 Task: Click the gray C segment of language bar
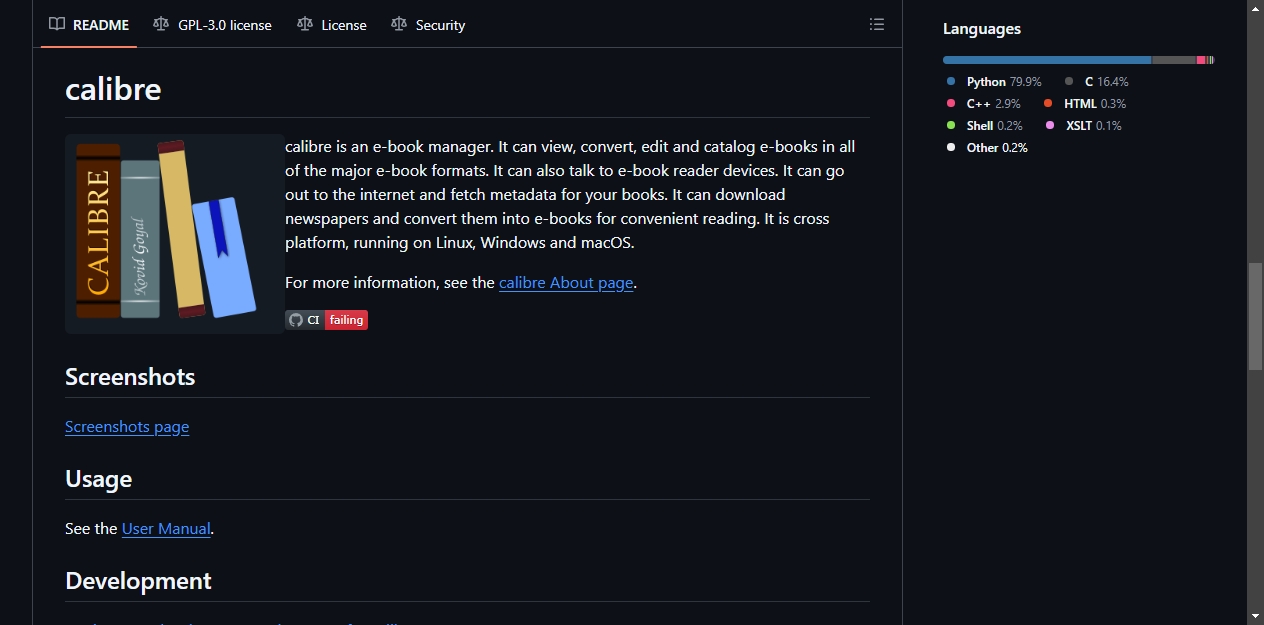pos(1174,60)
